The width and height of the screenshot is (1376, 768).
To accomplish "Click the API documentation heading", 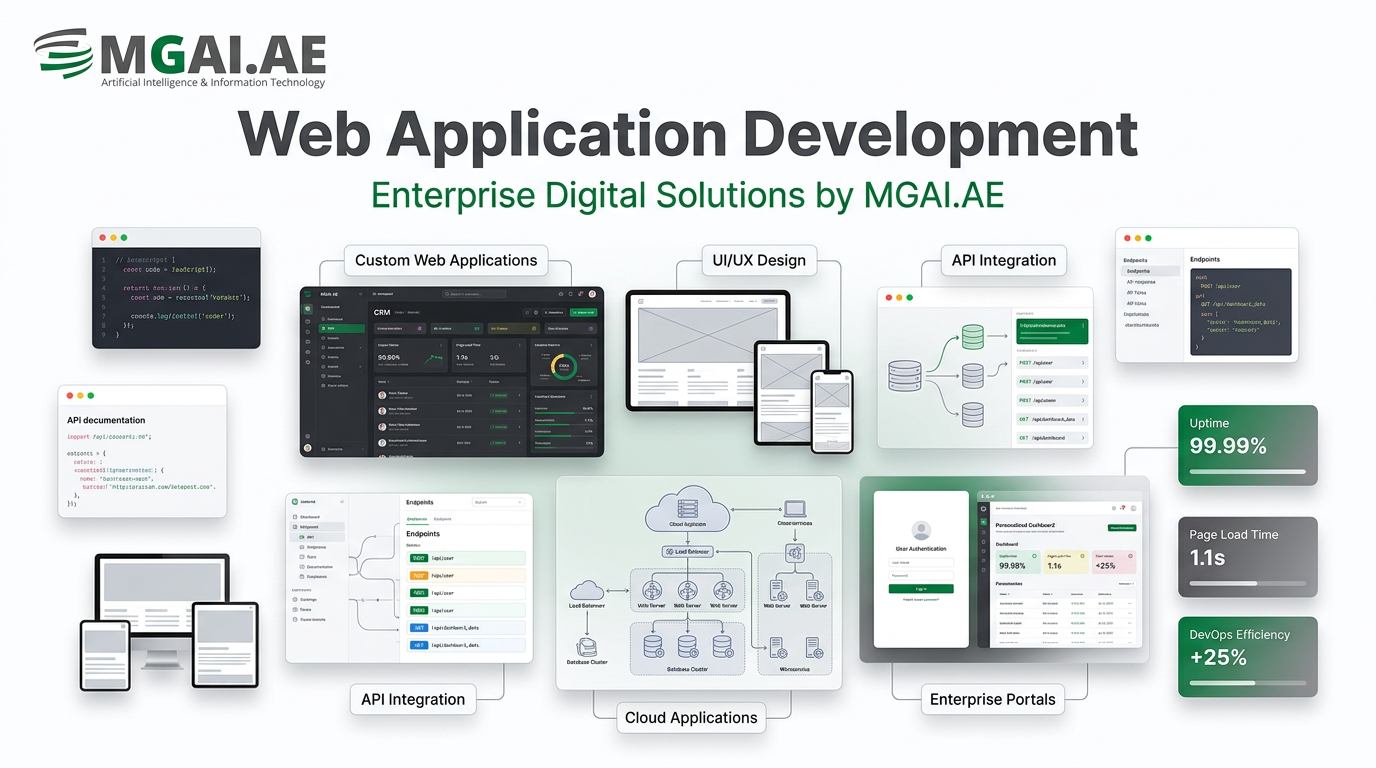I will (x=106, y=420).
